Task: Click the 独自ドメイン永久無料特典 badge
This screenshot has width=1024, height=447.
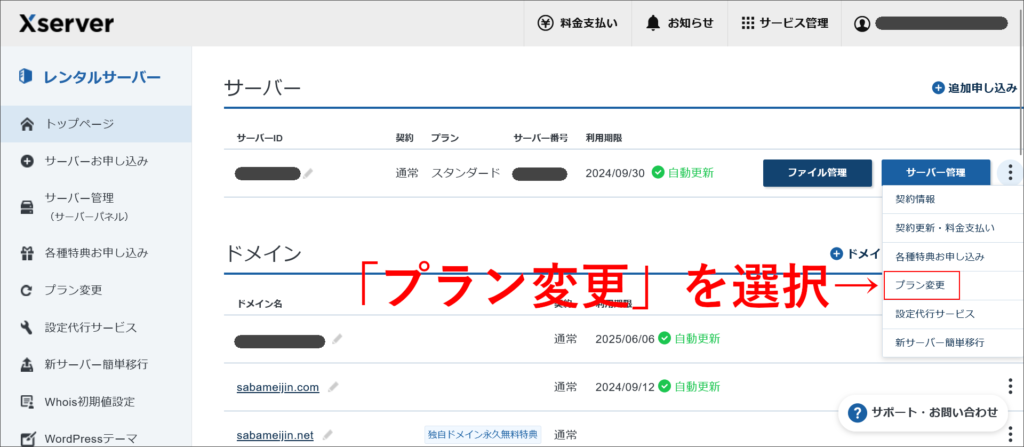Action: tap(483, 434)
